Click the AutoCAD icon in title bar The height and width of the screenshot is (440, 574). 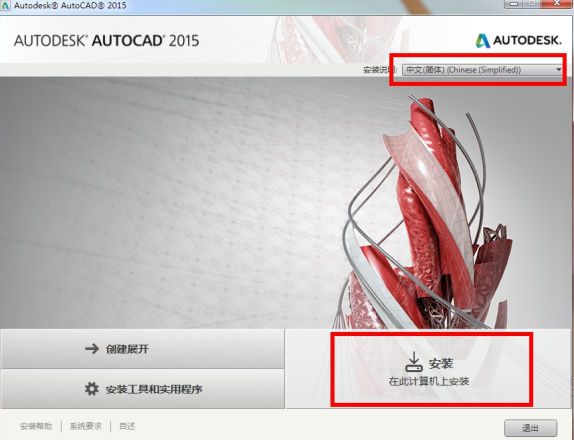6,5
